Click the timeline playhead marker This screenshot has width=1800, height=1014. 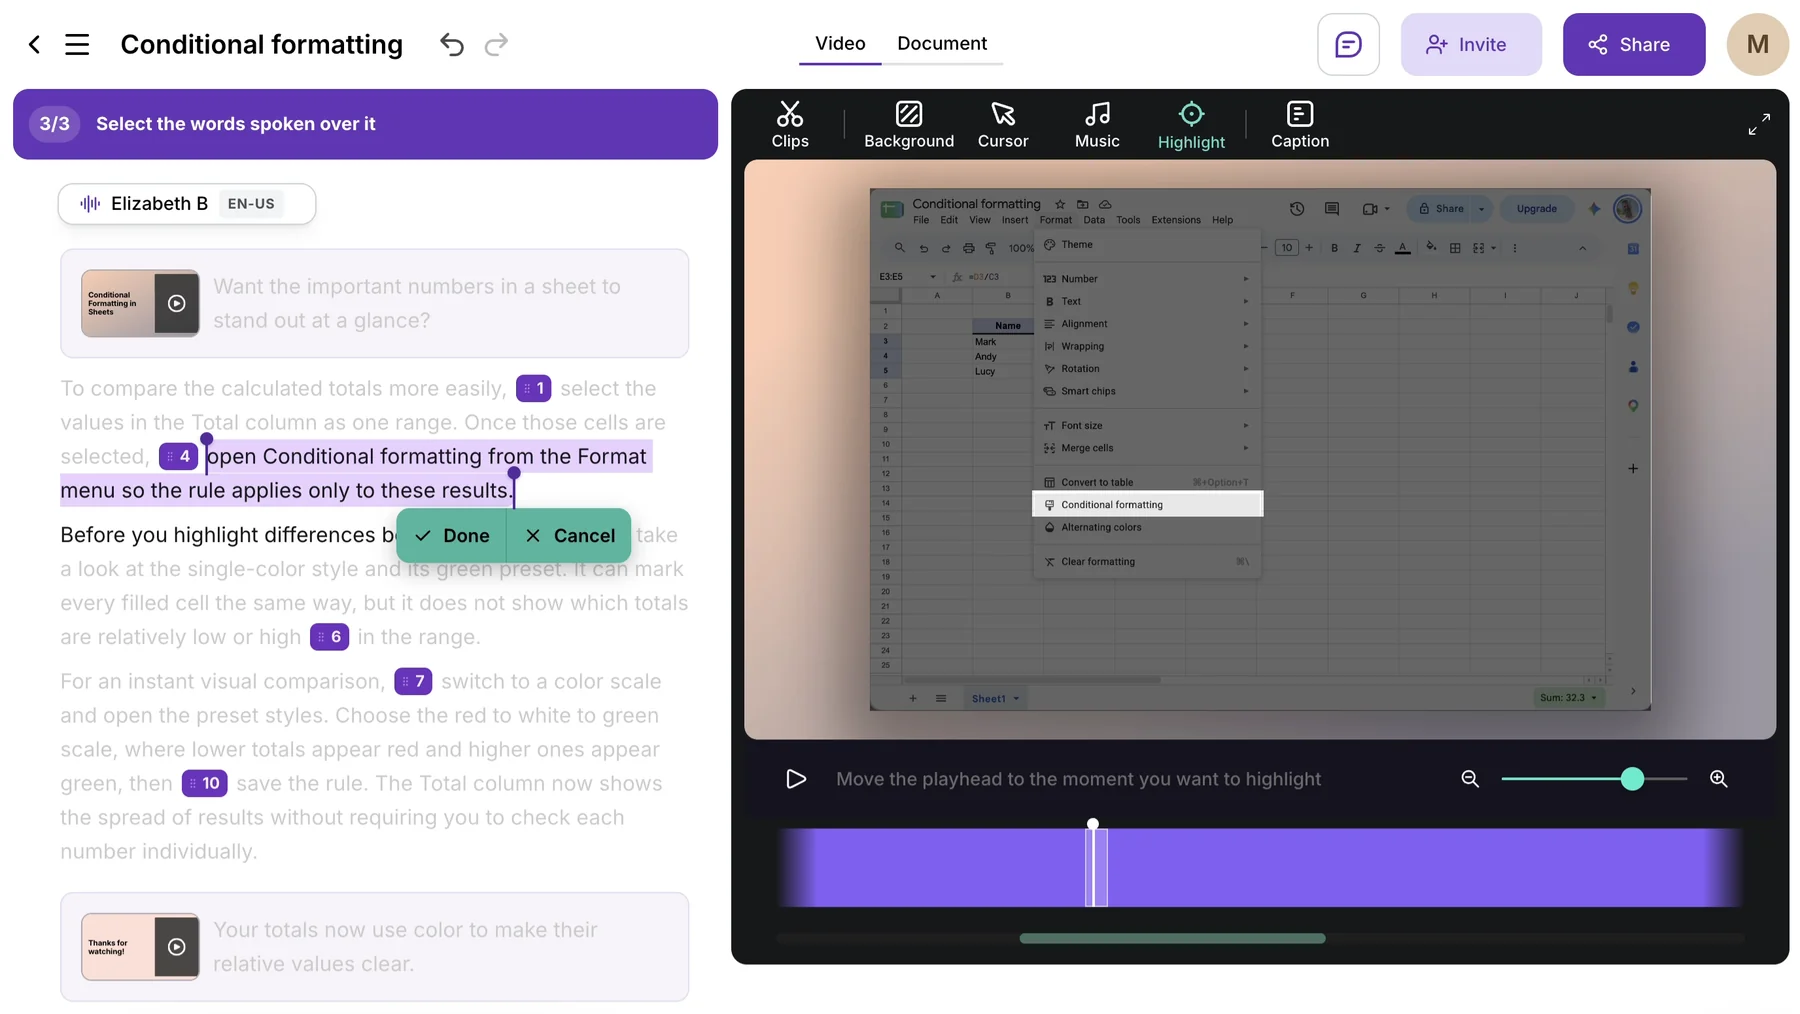coord(1093,824)
